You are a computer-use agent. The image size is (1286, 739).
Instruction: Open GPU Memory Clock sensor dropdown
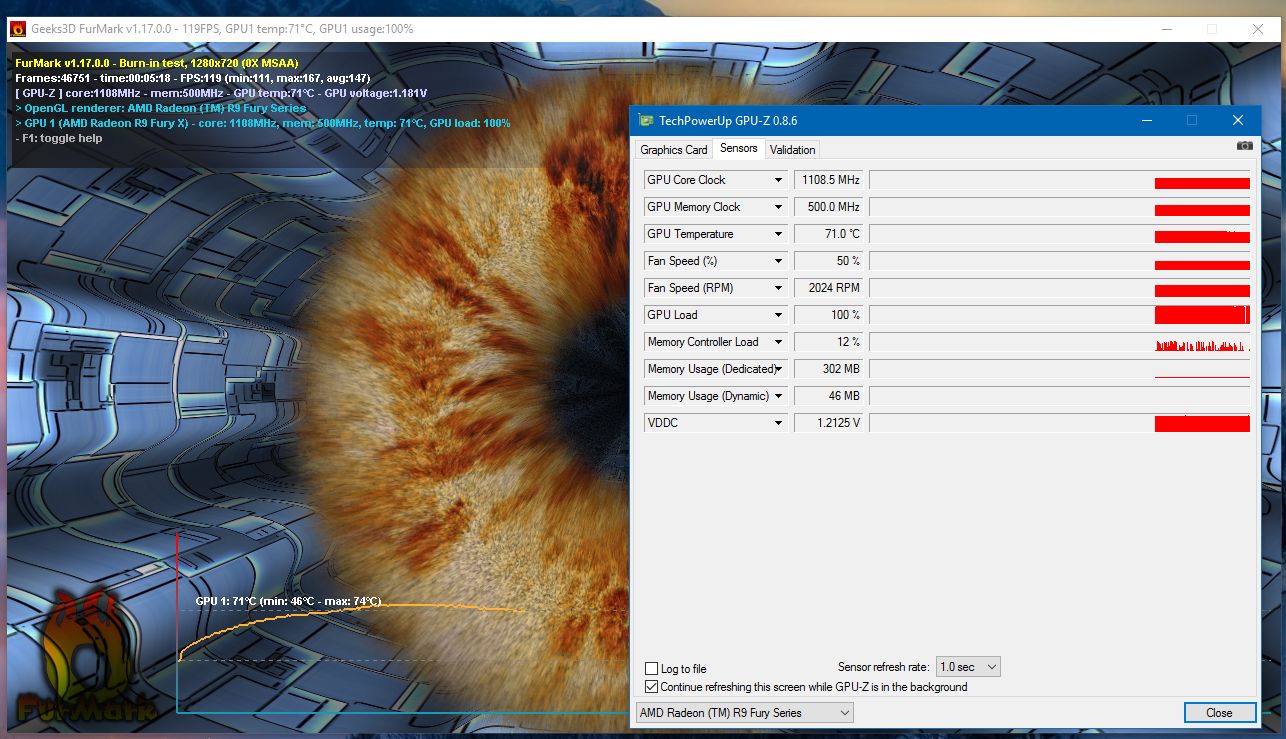[778, 207]
